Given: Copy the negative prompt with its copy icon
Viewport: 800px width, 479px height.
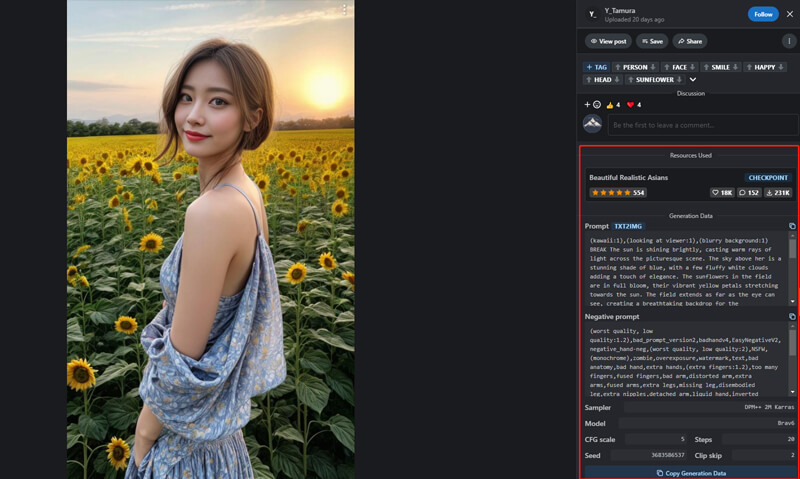Looking at the screenshot, I should (792, 317).
